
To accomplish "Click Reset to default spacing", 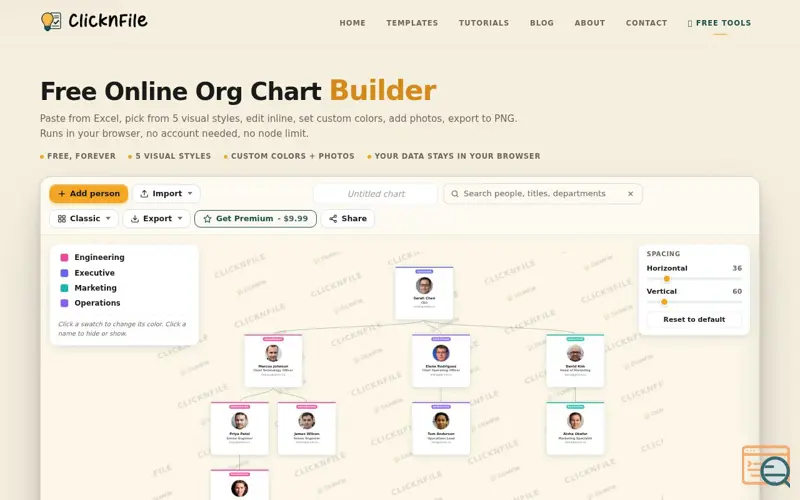I will pyautogui.click(x=694, y=319).
